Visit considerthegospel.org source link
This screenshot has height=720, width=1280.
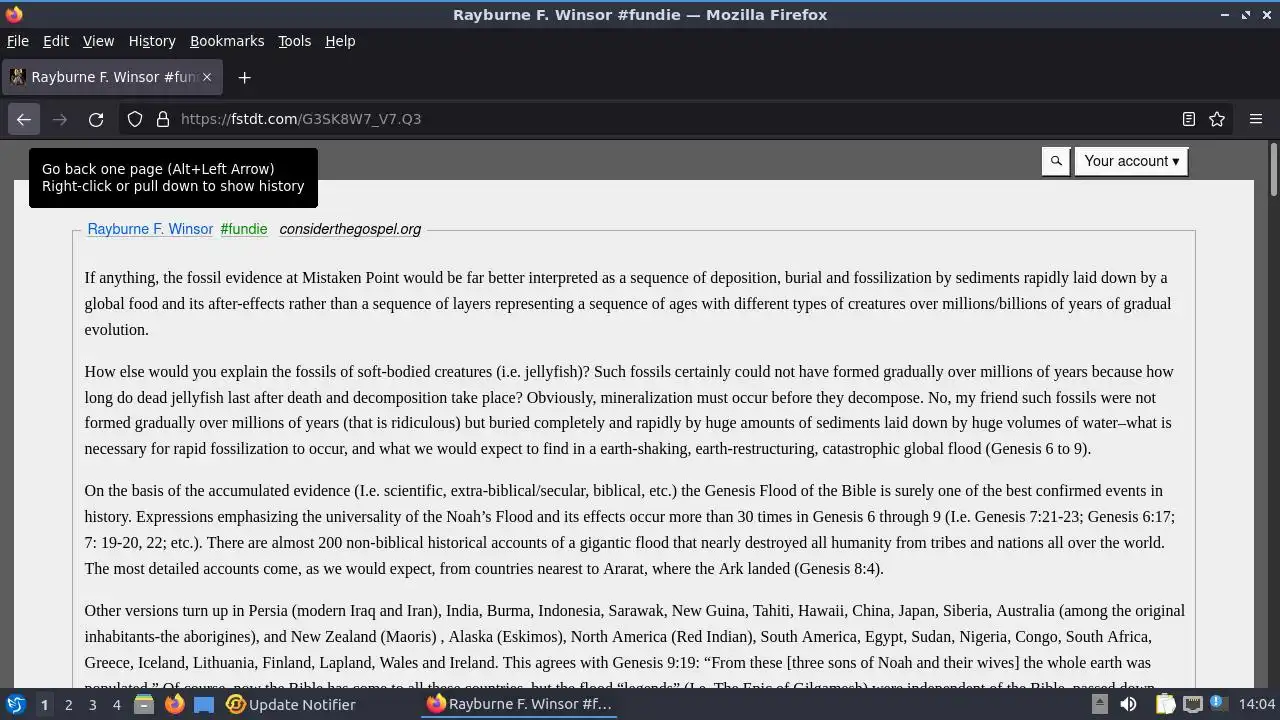pos(350,229)
